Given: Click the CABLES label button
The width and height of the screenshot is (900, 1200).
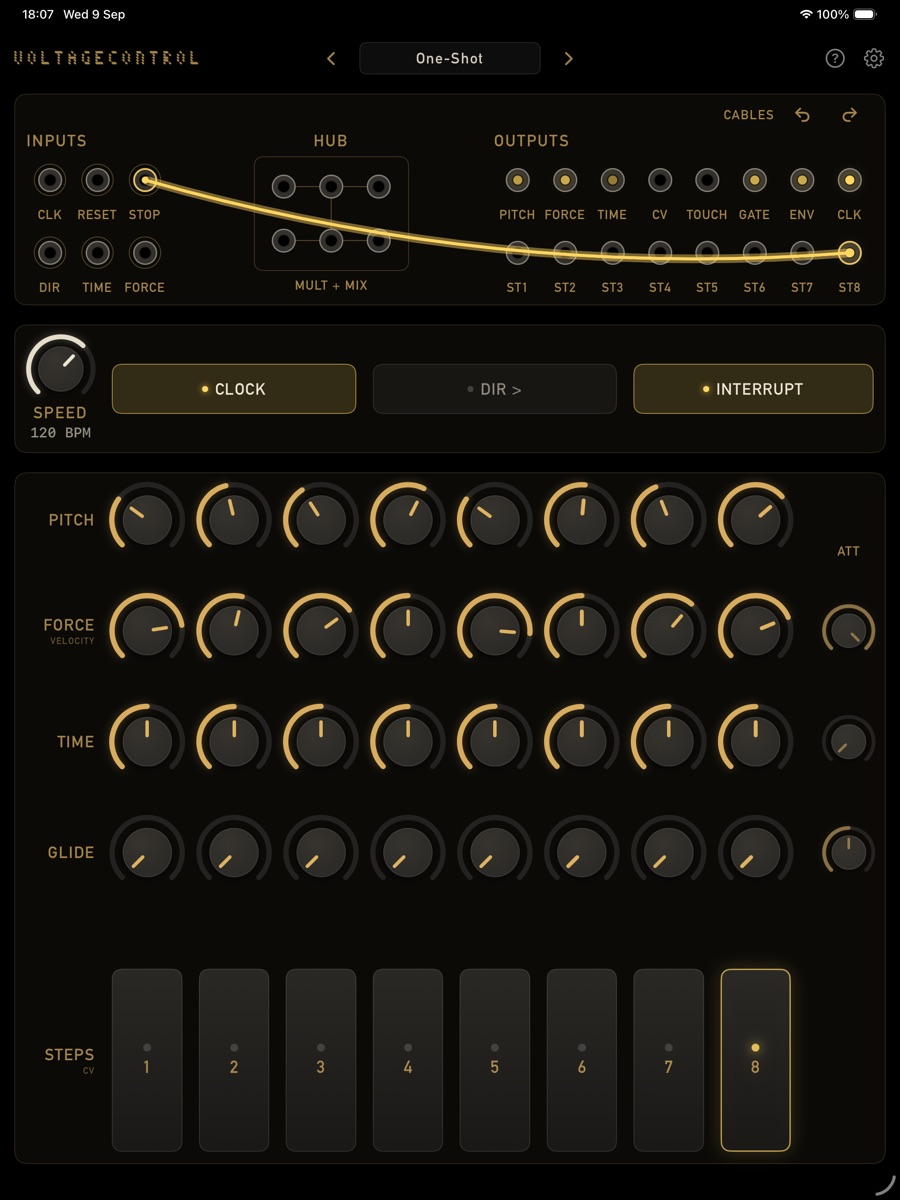Looking at the screenshot, I should click(x=749, y=115).
